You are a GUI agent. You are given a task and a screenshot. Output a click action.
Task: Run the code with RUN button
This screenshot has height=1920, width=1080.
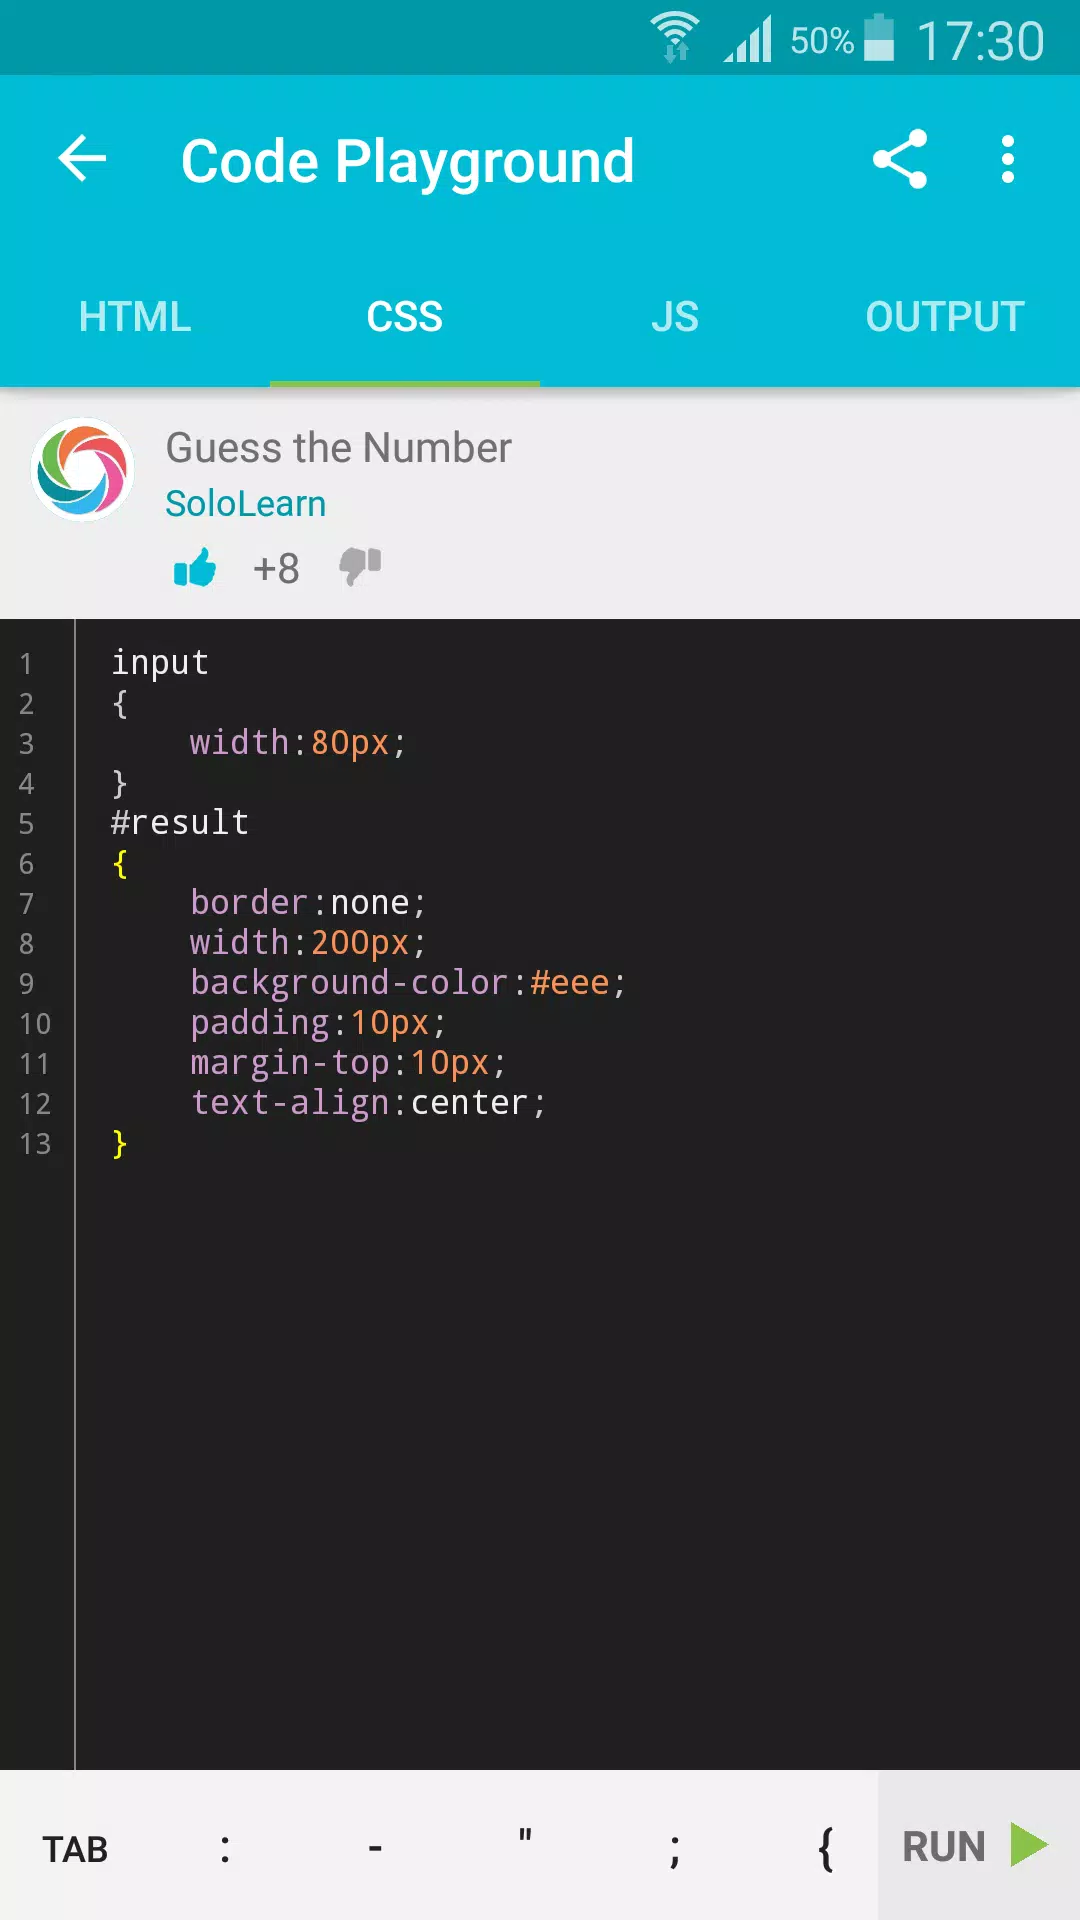click(979, 1846)
